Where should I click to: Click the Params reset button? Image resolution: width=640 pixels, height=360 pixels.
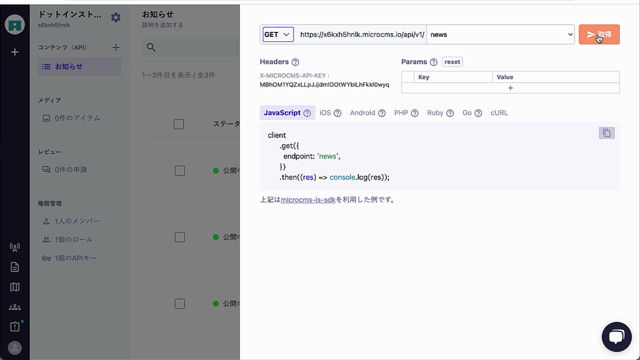(x=452, y=62)
